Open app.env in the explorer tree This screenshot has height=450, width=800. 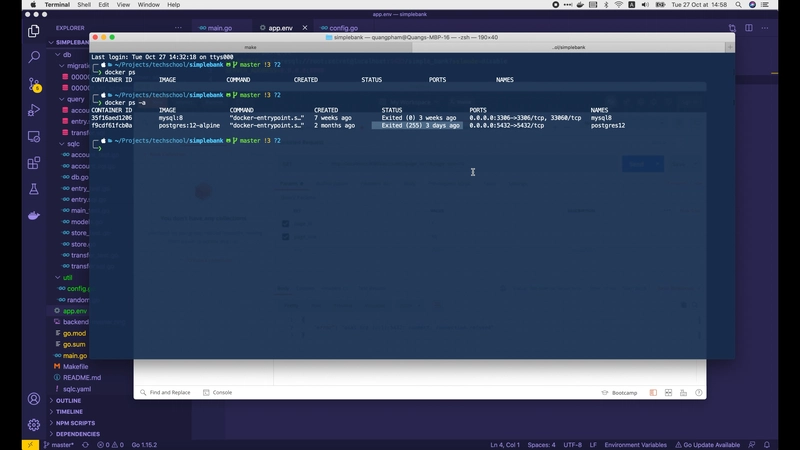(x=74, y=311)
